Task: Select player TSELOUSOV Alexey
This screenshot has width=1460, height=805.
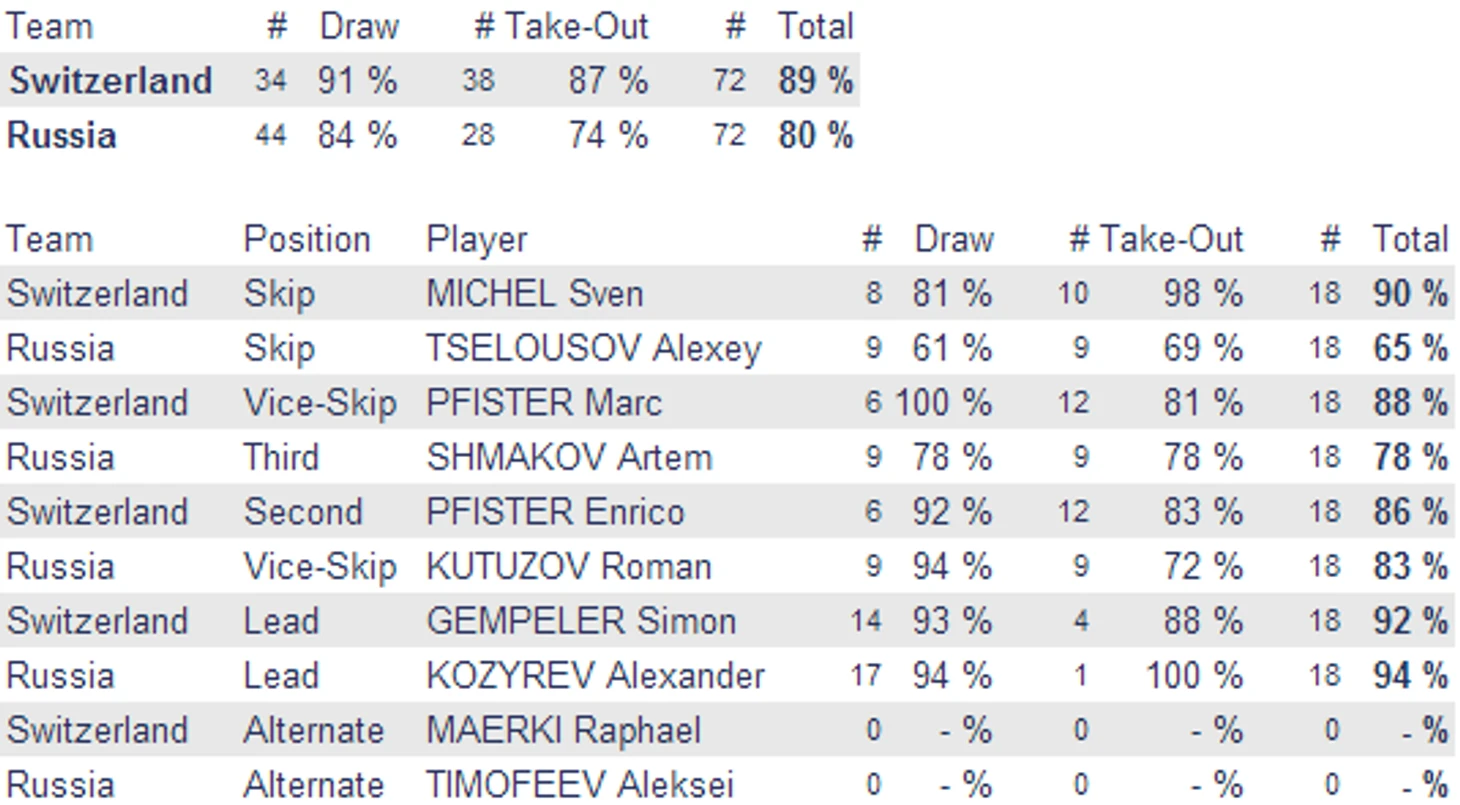Action: coord(594,348)
